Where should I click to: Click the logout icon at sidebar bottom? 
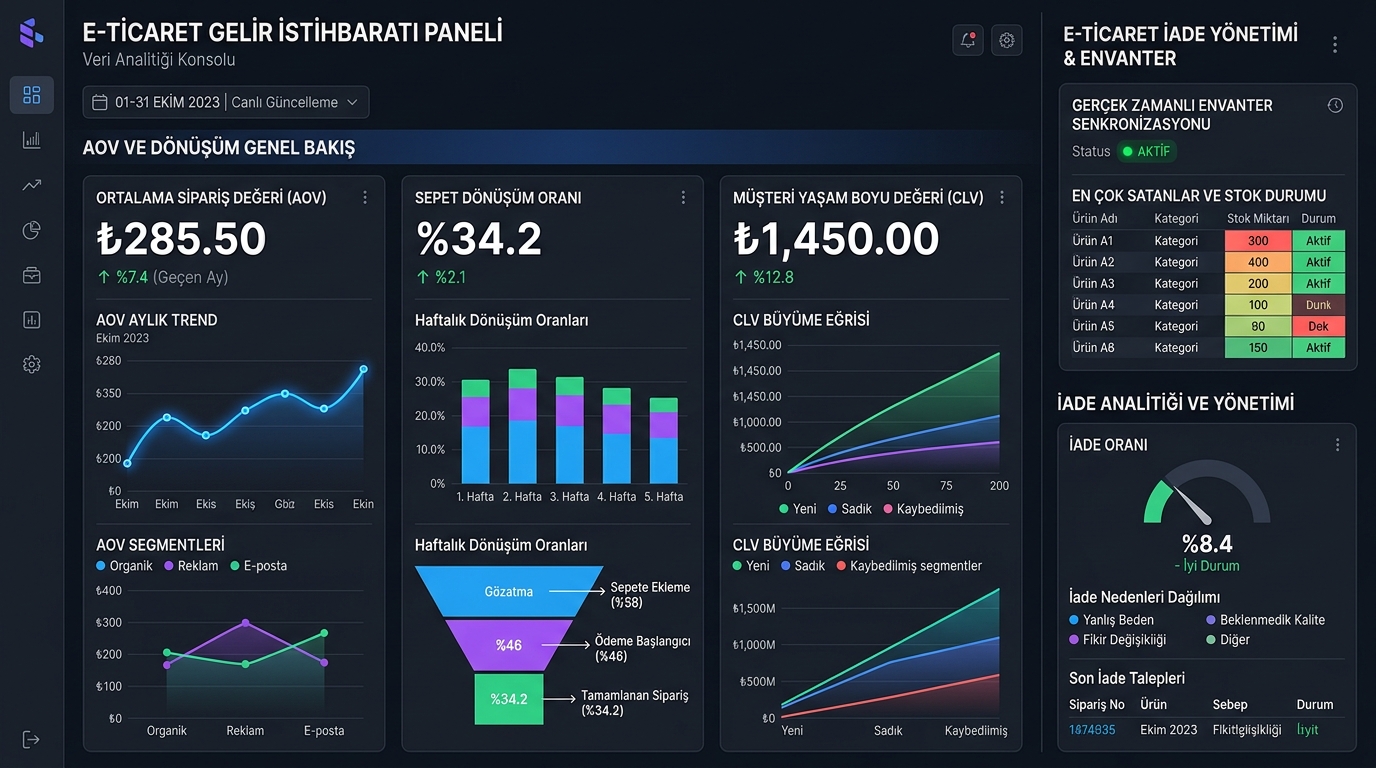point(31,739)
